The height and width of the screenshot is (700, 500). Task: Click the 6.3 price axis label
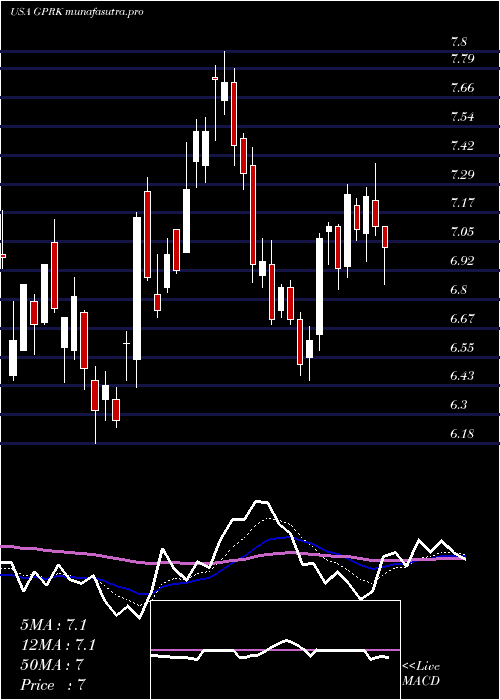pyautogui.click(x=459, y=405)
